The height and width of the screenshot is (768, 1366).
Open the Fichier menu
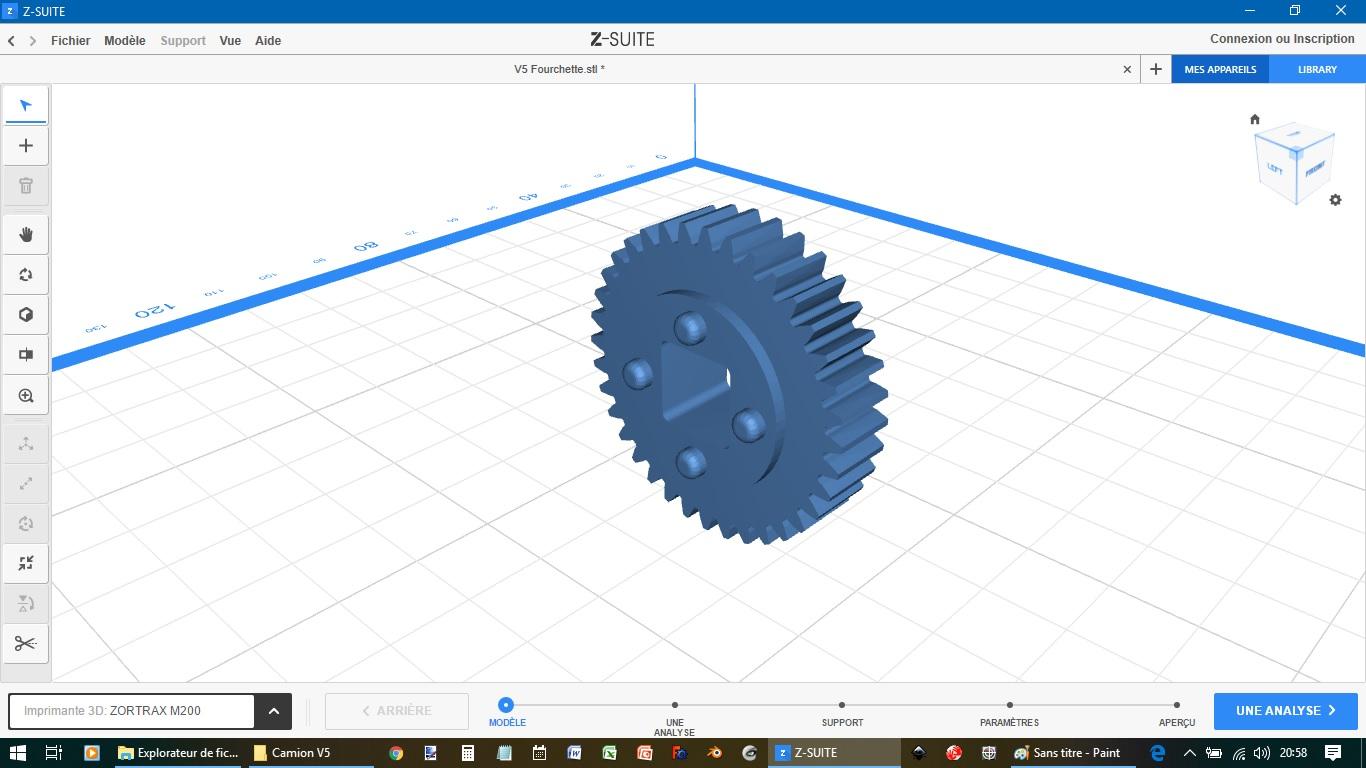click(x=71, y=41)
